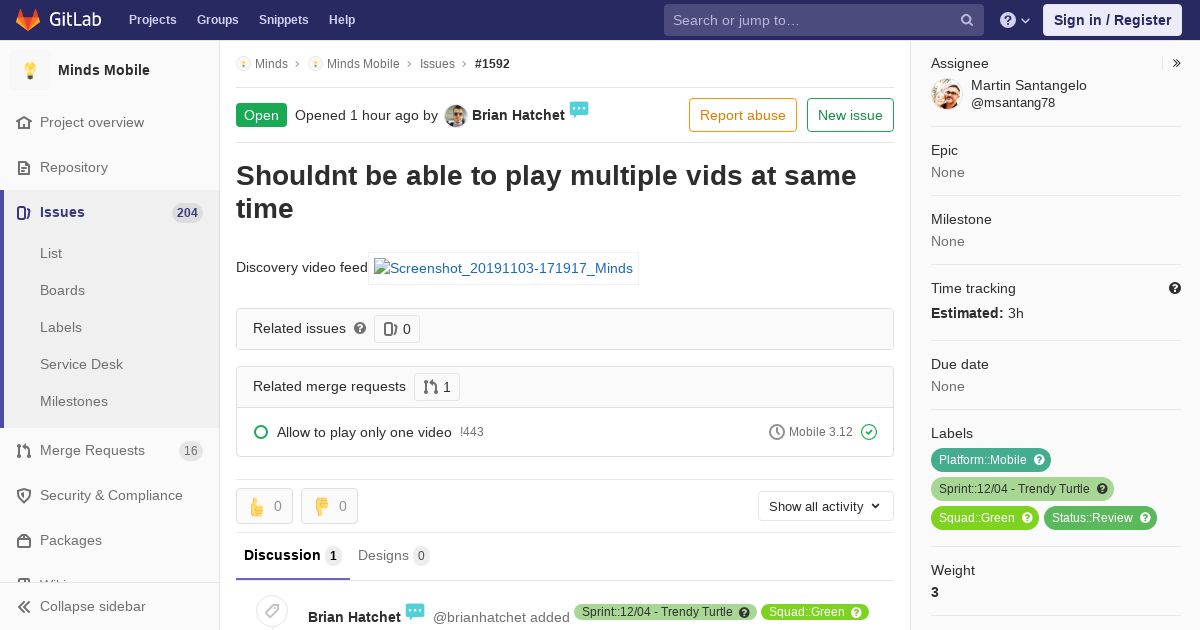Open the Allow to play only one video merge request
This screenshot has width=1200, height=630.
364,432
